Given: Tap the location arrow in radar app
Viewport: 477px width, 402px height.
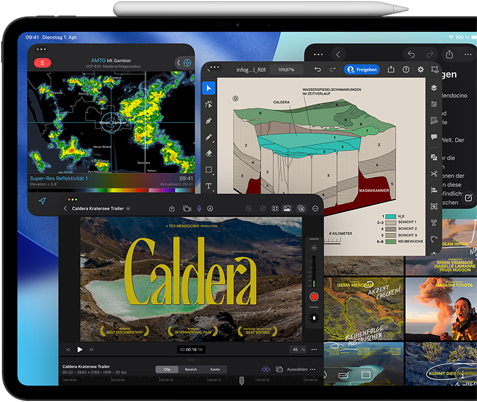Looking at the screenshot, I should pyautogui.click(x=42, y=201).
